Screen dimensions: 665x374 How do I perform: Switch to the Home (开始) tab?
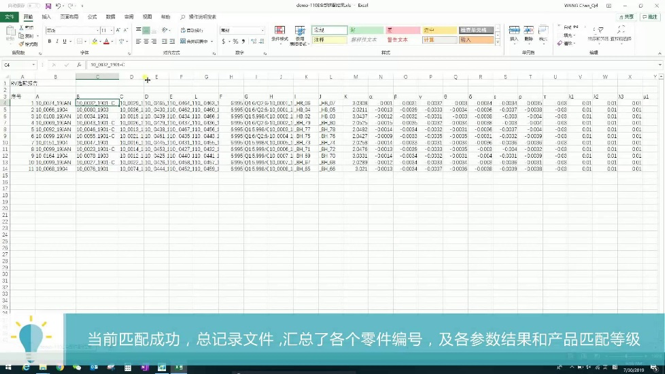point(28,17)
